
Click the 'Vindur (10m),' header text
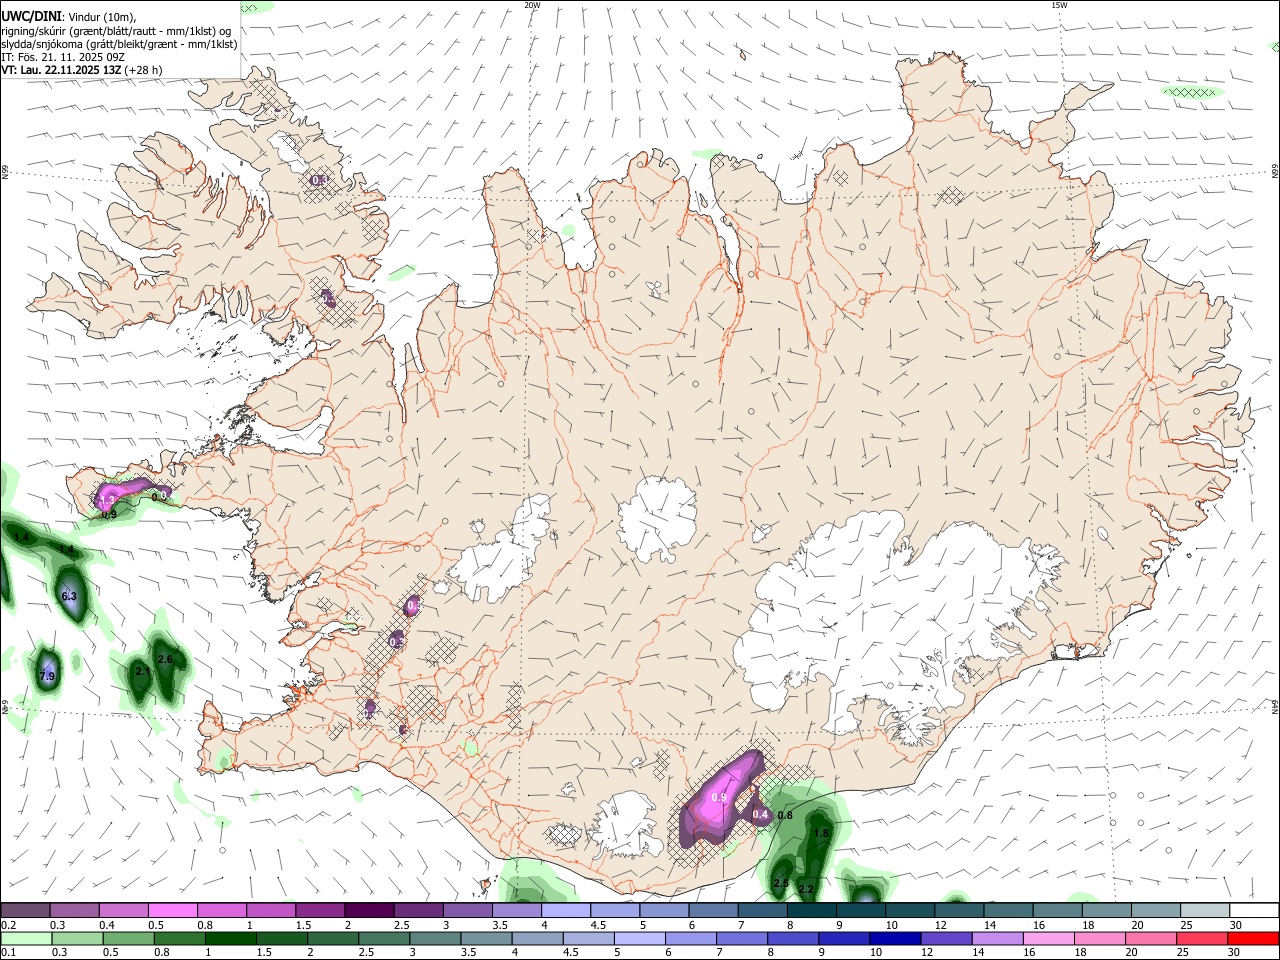[x=104, y=17]
